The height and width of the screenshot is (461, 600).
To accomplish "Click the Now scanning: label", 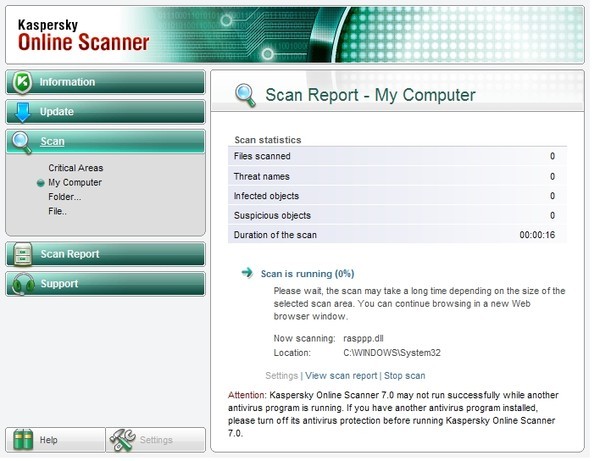I will click(x=304, y=339).
